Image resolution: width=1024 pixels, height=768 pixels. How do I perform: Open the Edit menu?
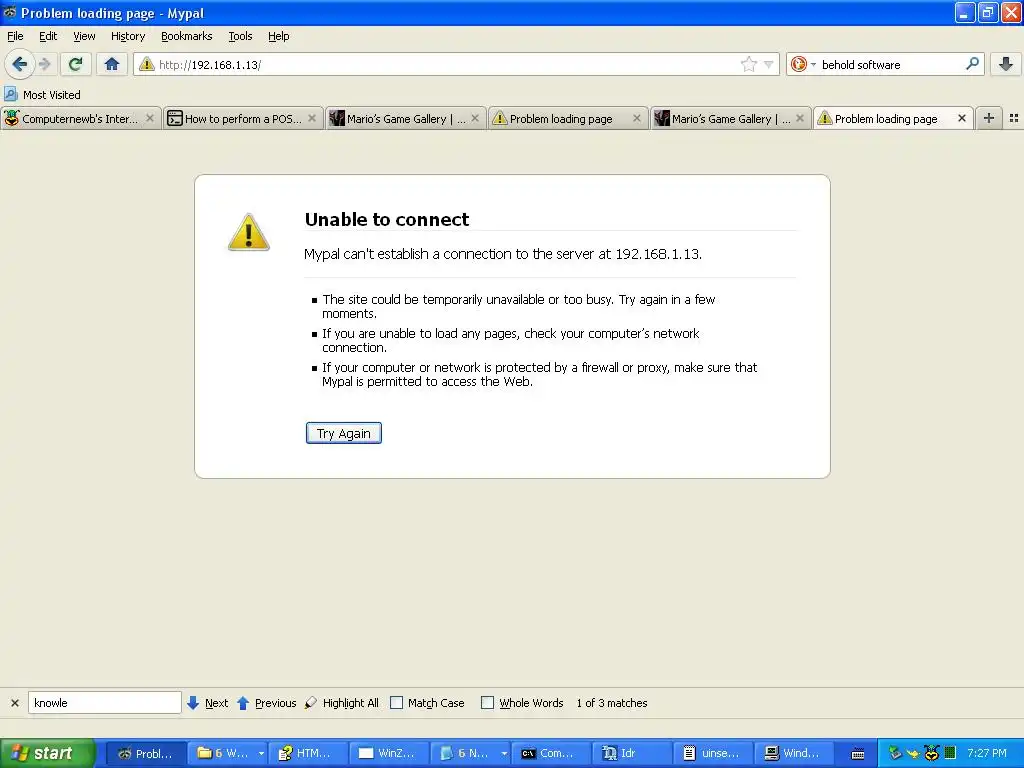[48, 36]
